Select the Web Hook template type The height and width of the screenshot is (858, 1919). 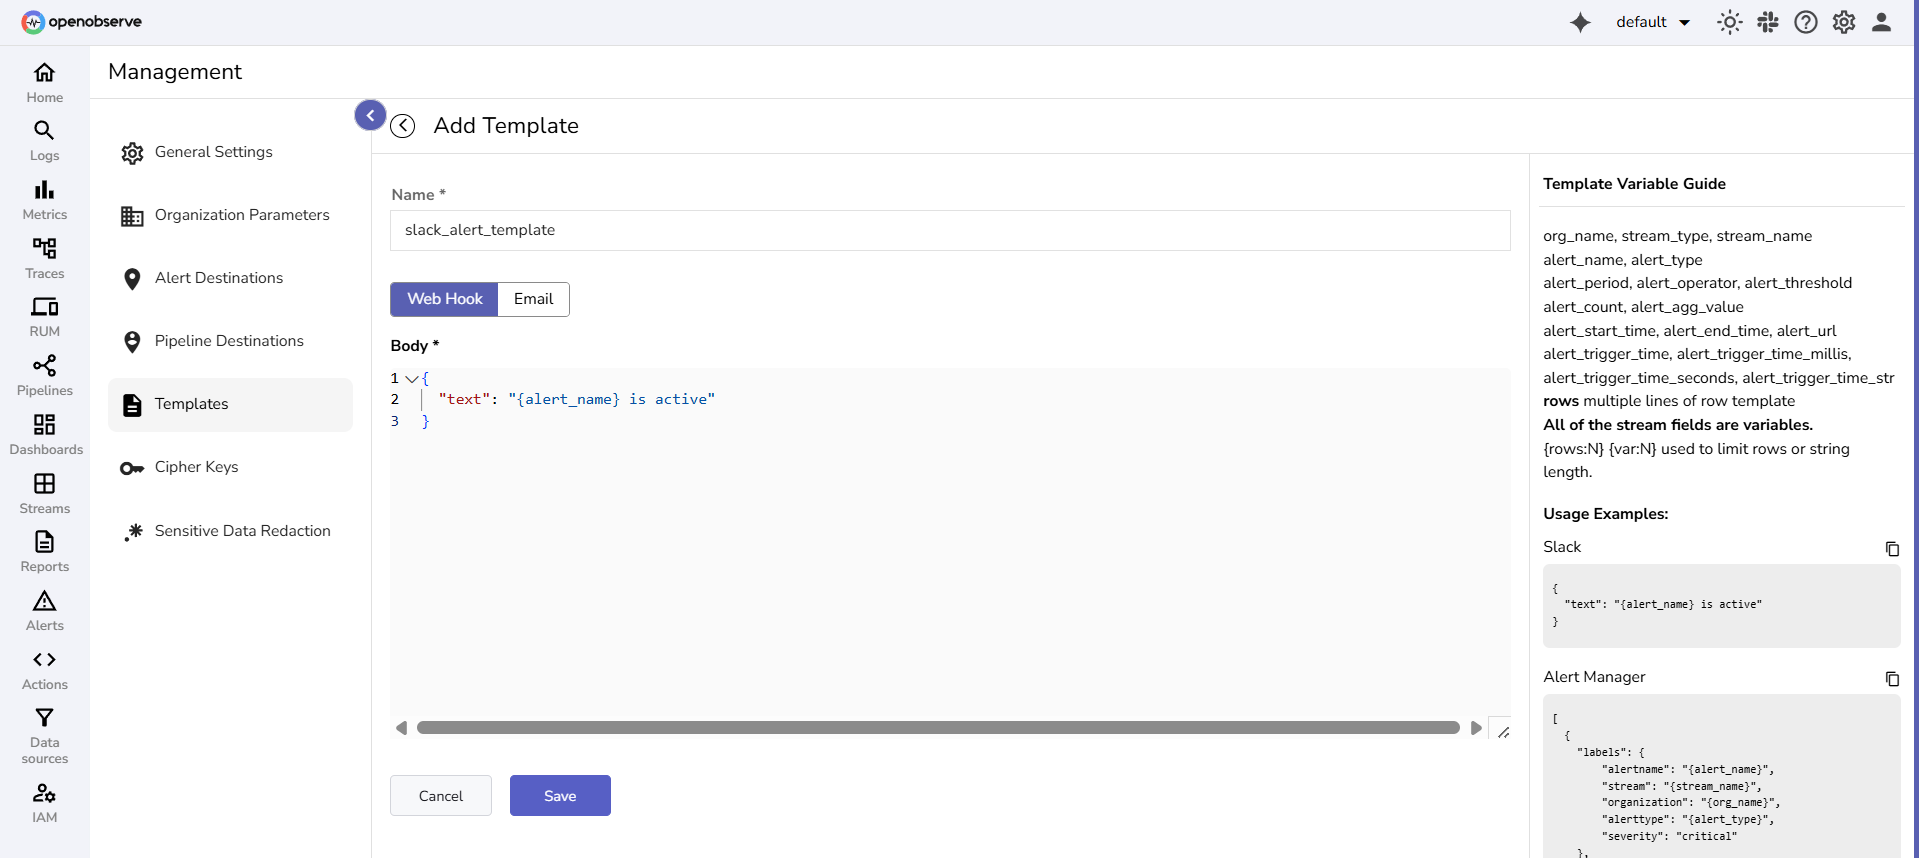pos(444,299)
